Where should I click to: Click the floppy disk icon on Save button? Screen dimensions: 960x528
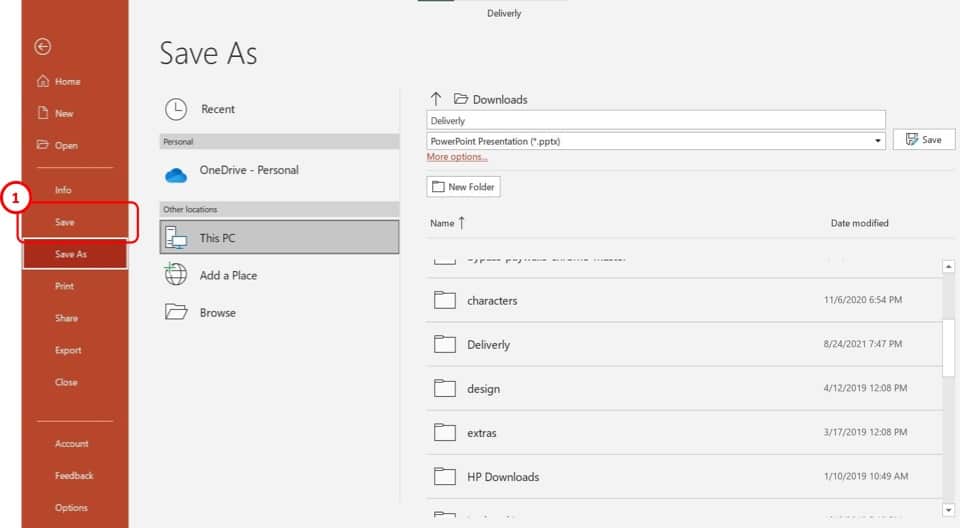[912, 140]
